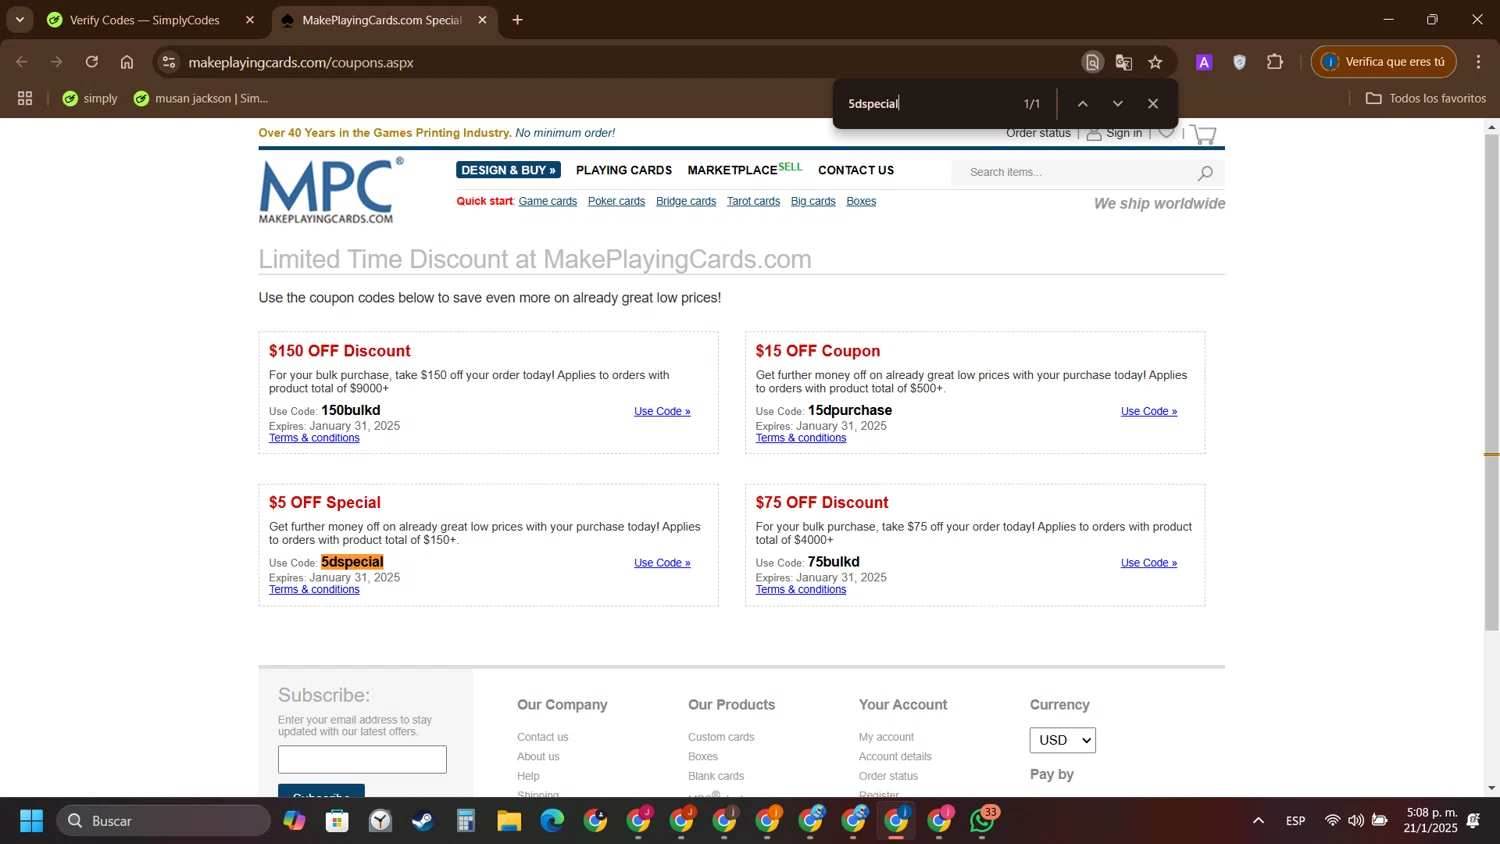Click the browser back arrow
Viewport: 1500px width, 844px height.
pyautogui.click(x=22, y=62)
